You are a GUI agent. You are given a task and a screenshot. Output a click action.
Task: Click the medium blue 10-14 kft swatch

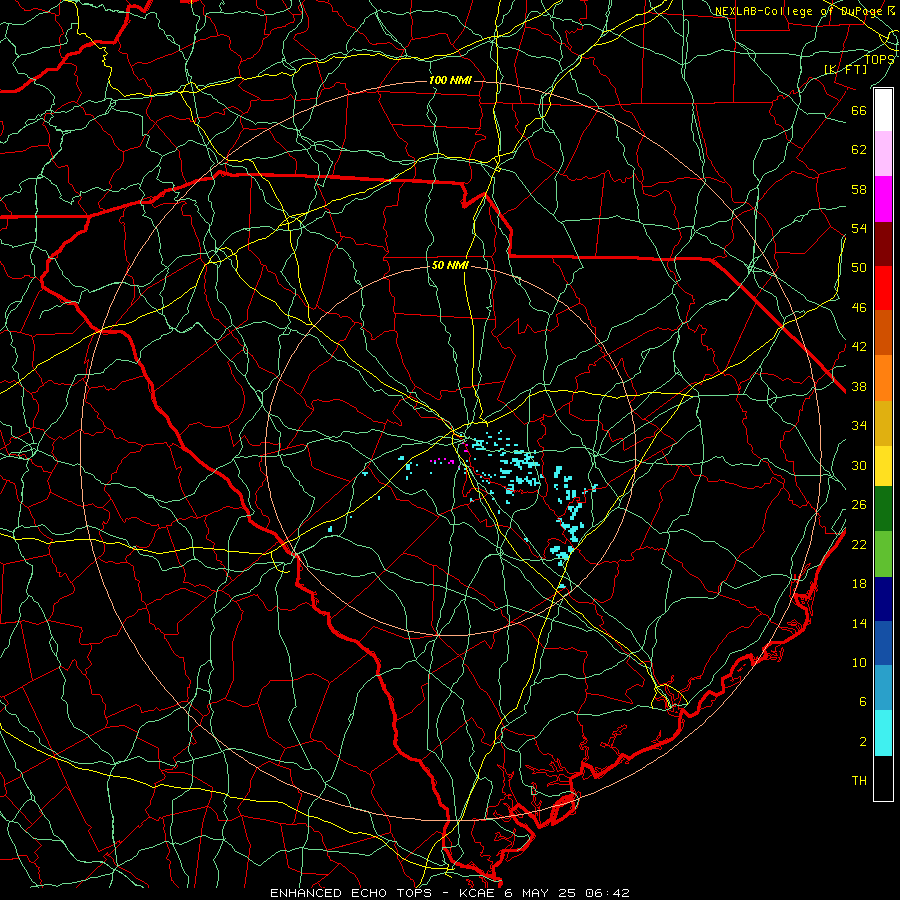(x=883, y=643)
